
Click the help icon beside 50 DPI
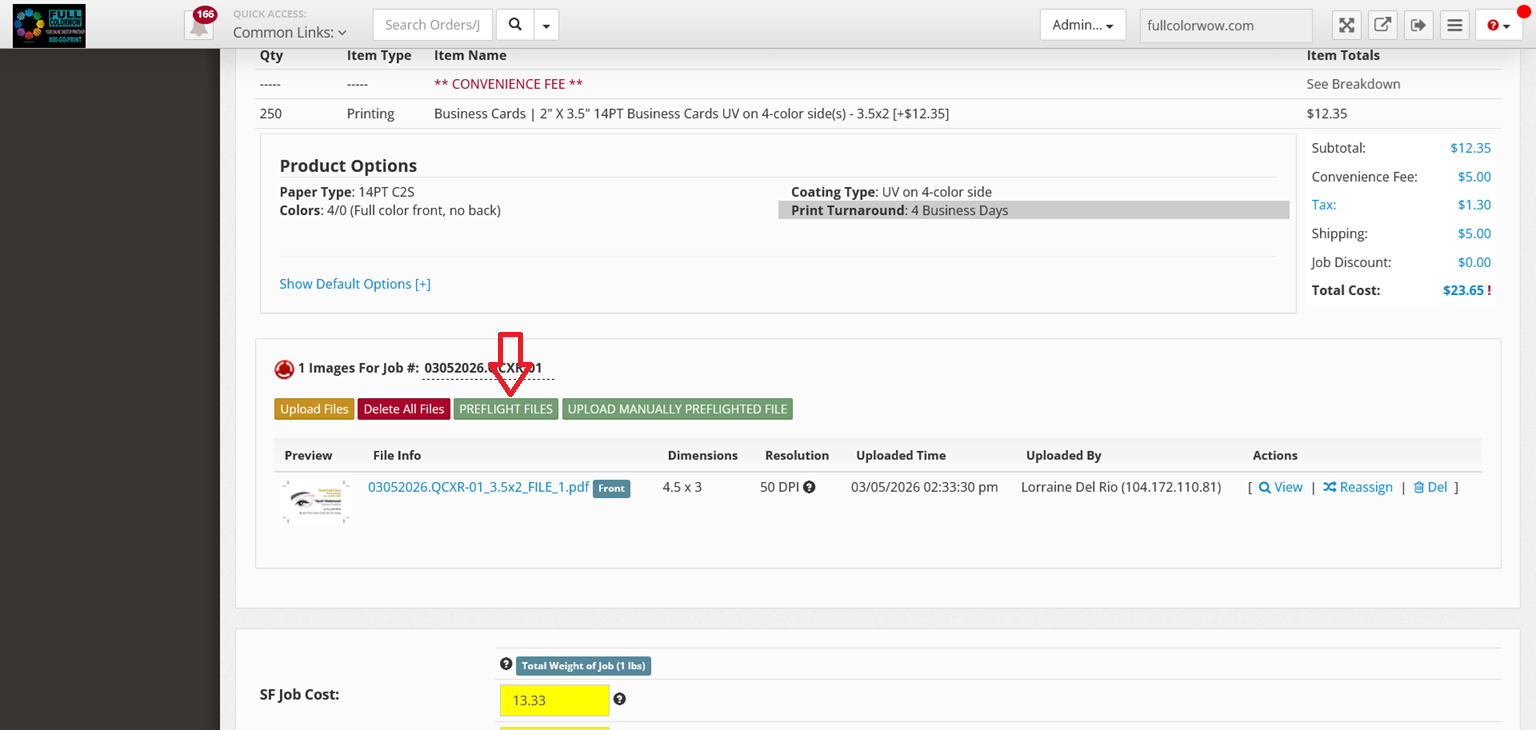[x=809, y=488]
